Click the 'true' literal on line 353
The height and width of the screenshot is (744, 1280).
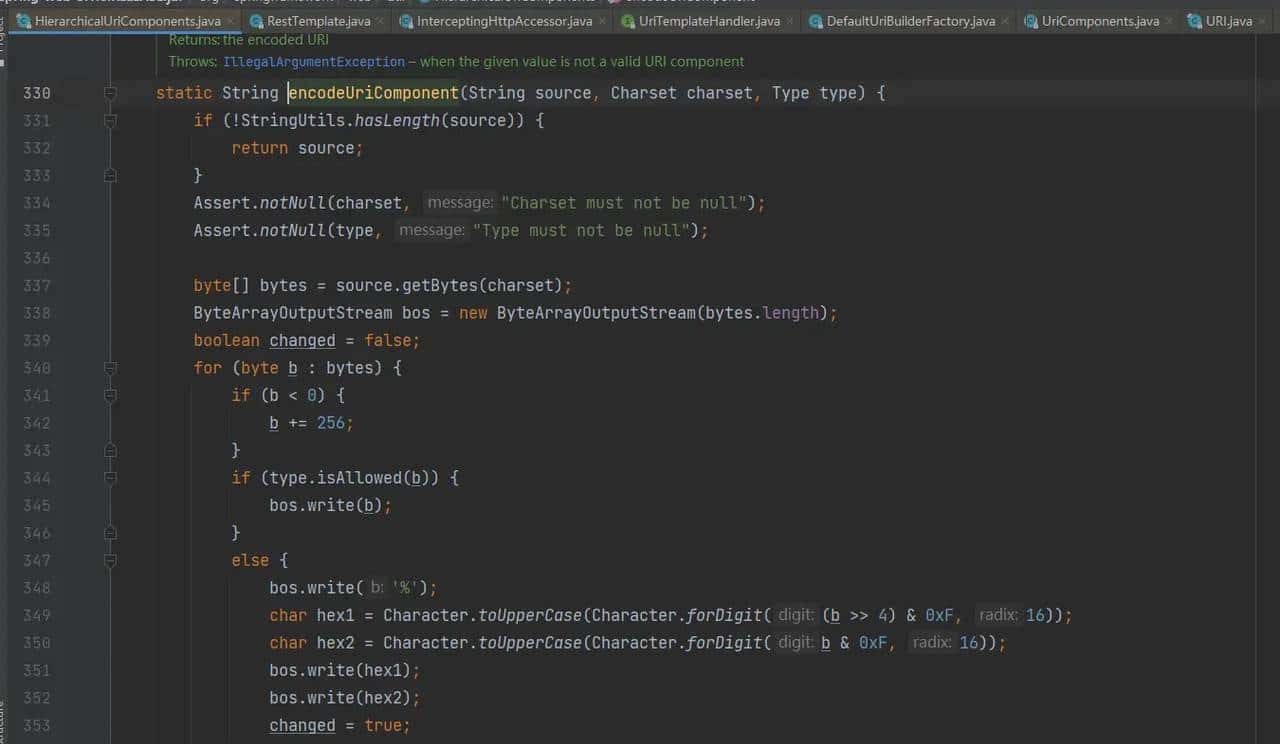click(383, 725)
